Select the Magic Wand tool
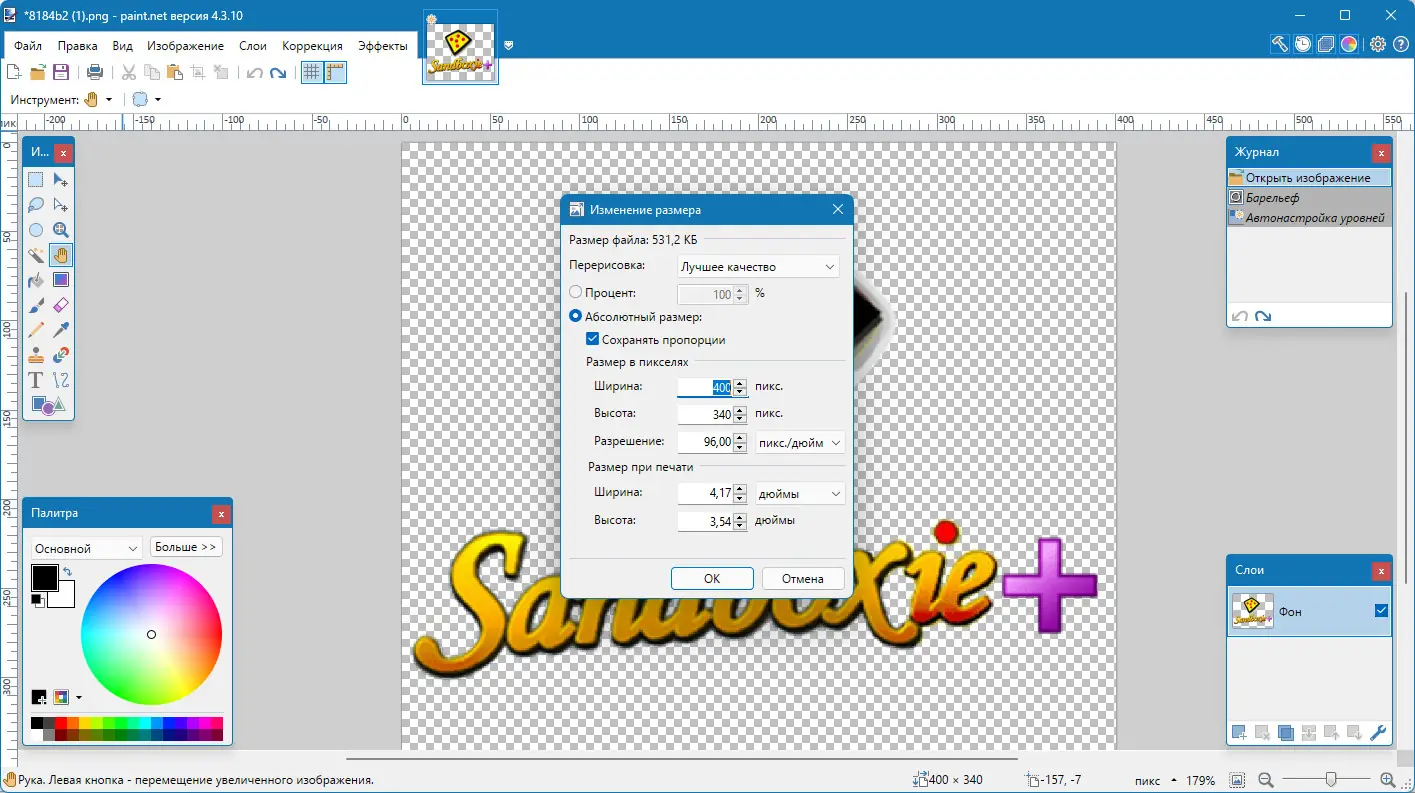 coord(35,255)
